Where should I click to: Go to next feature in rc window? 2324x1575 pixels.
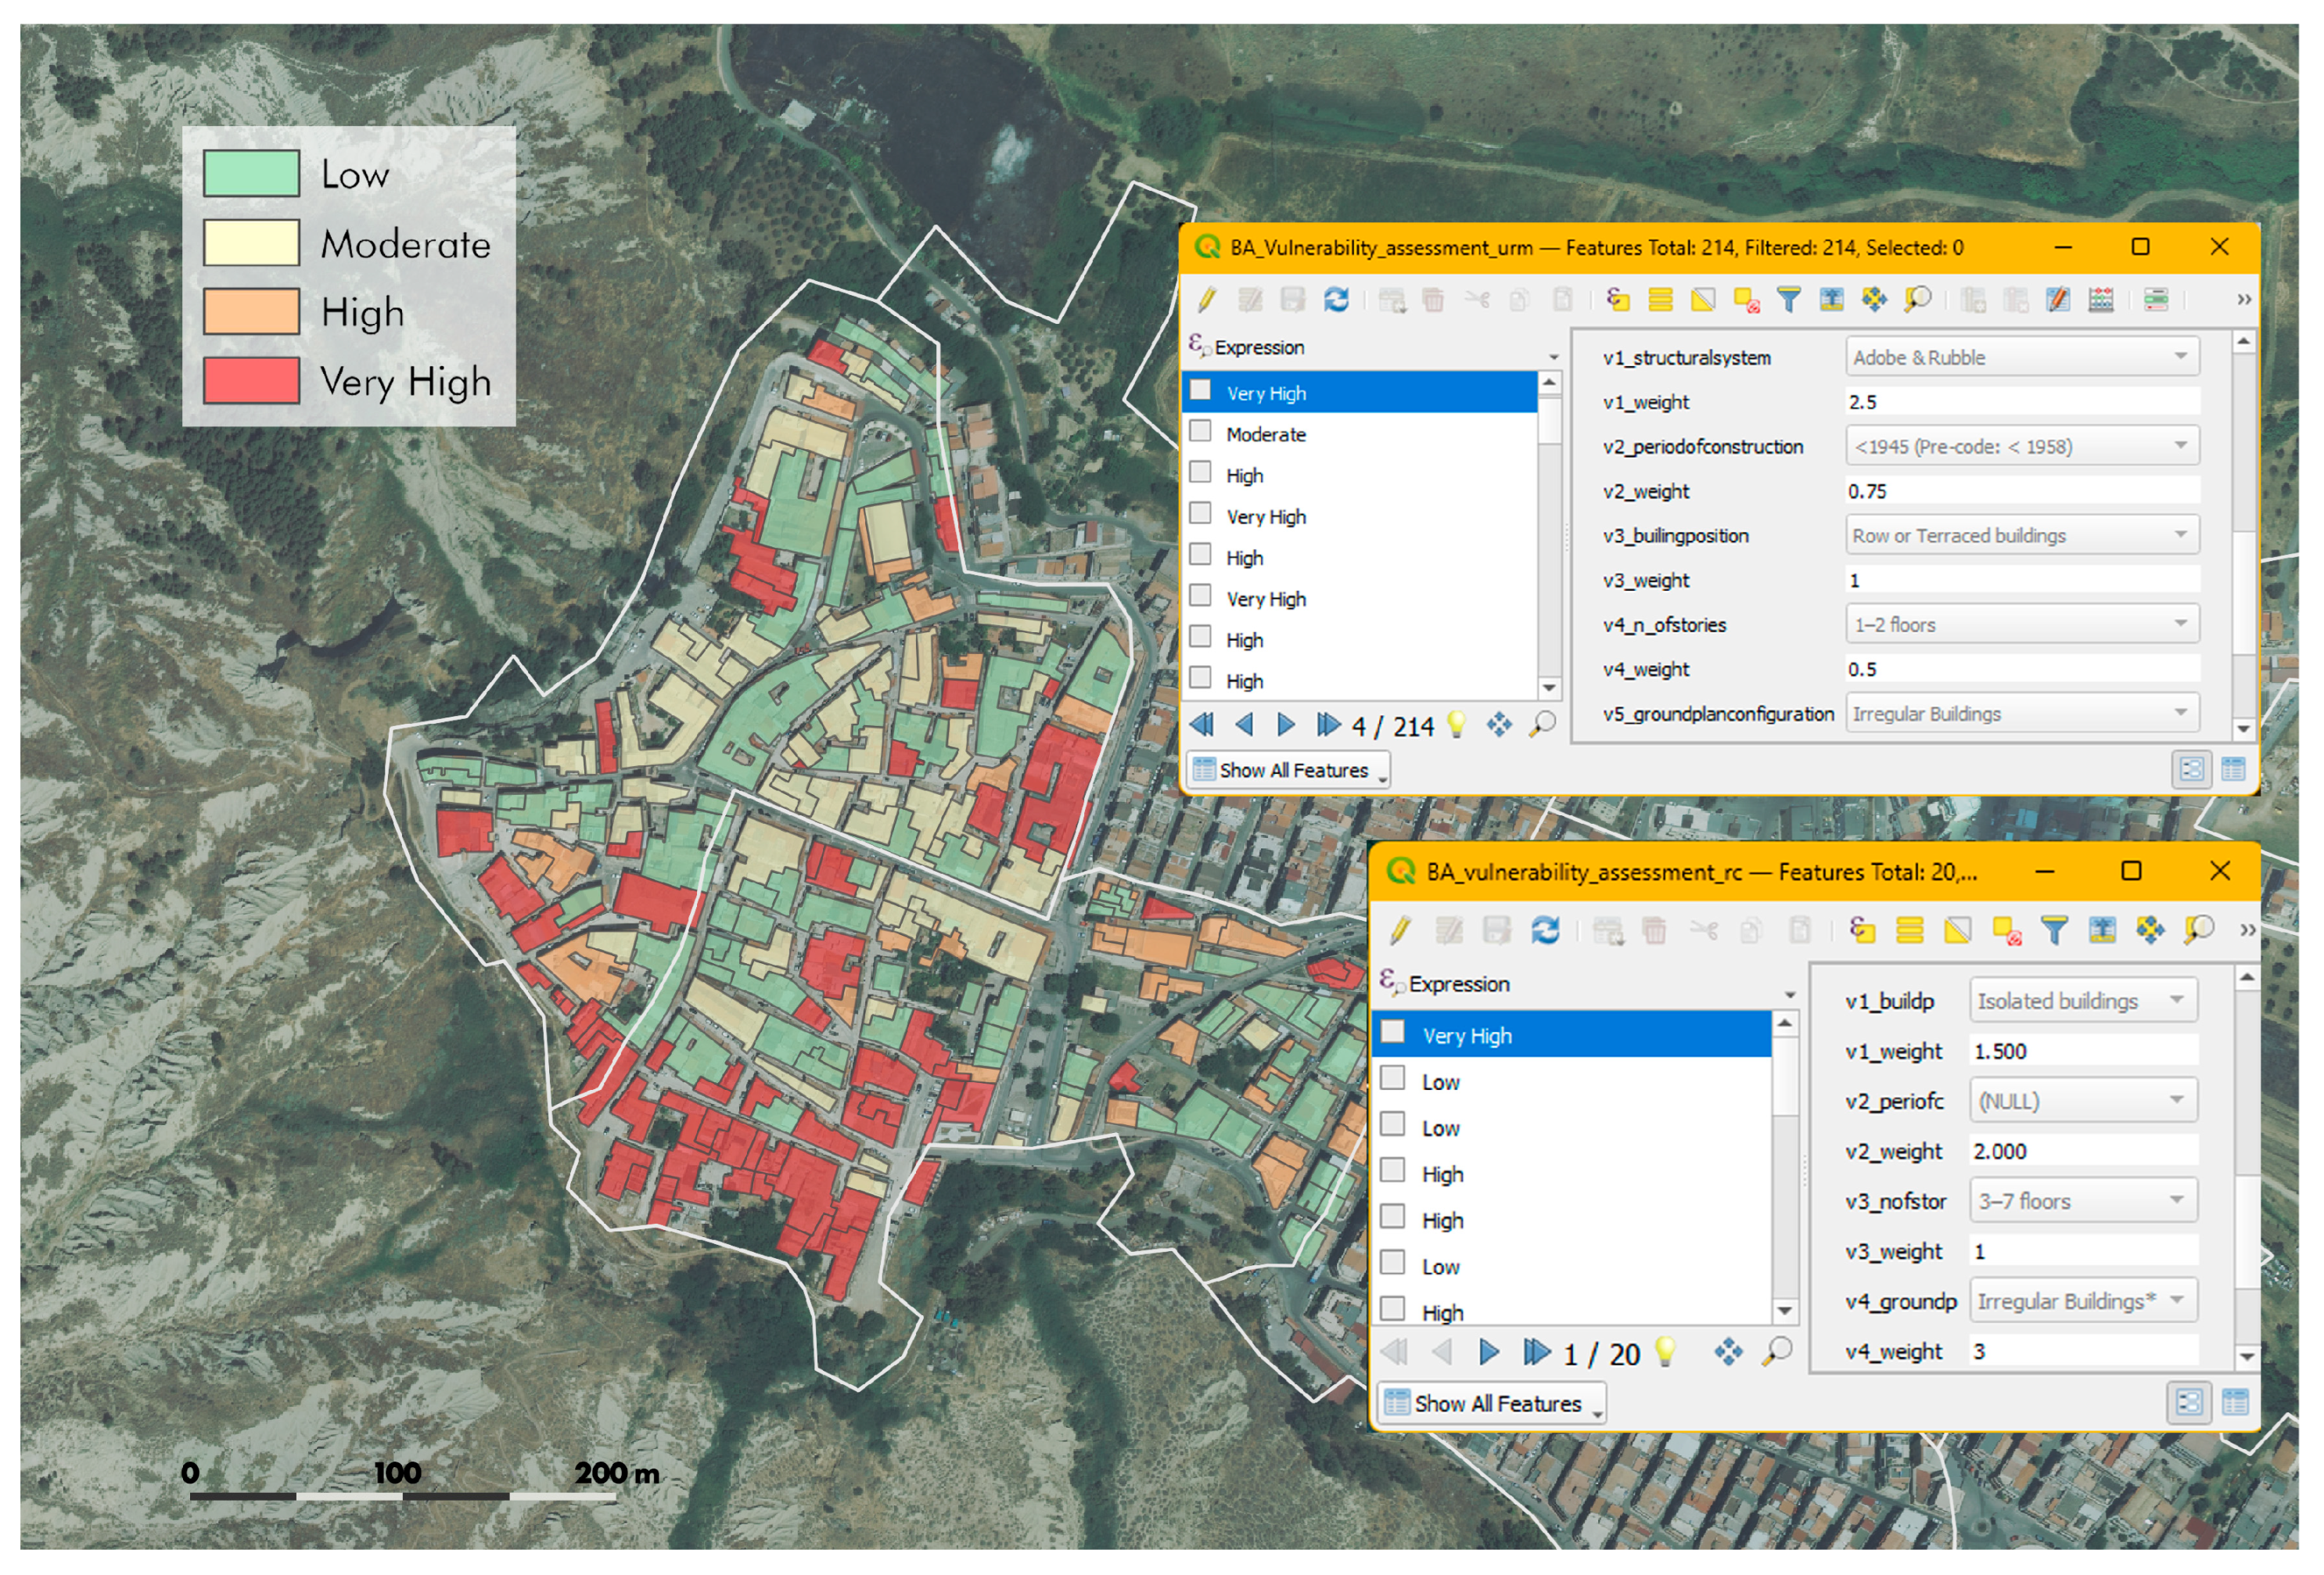pos(1488,1352)
